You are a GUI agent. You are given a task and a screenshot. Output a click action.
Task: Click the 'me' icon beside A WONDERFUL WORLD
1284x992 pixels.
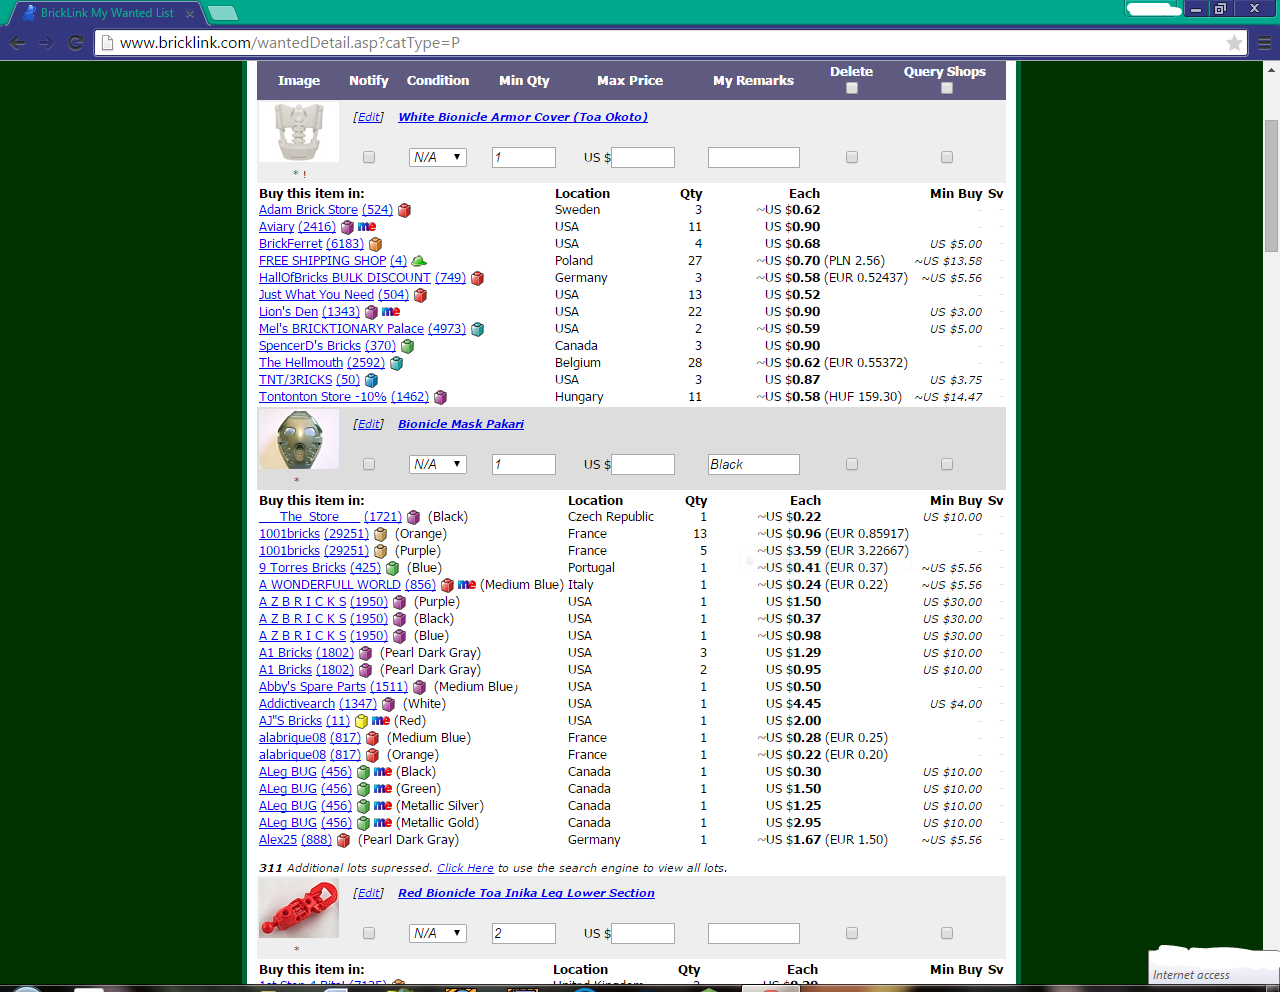467,585
